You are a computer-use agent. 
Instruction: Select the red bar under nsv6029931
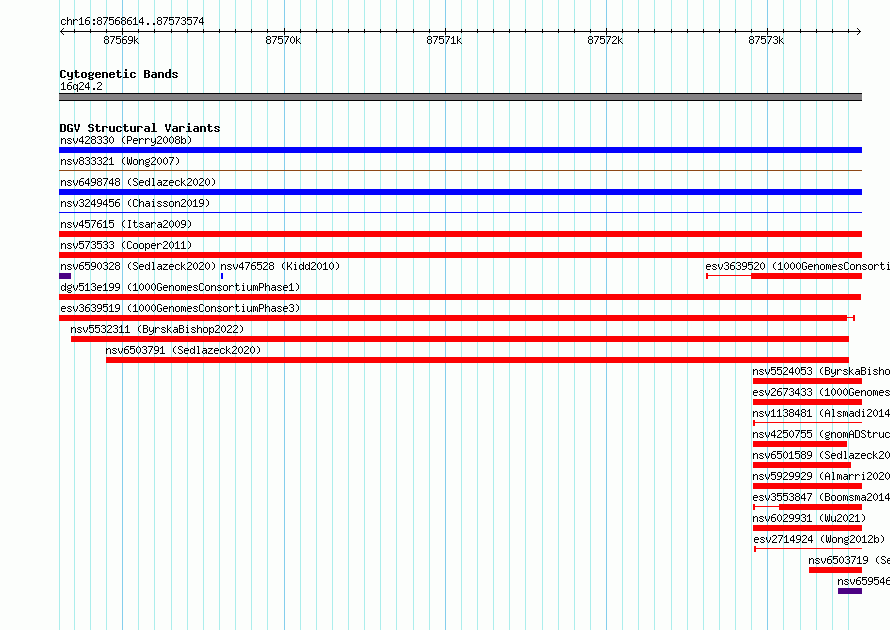point(808,528)
